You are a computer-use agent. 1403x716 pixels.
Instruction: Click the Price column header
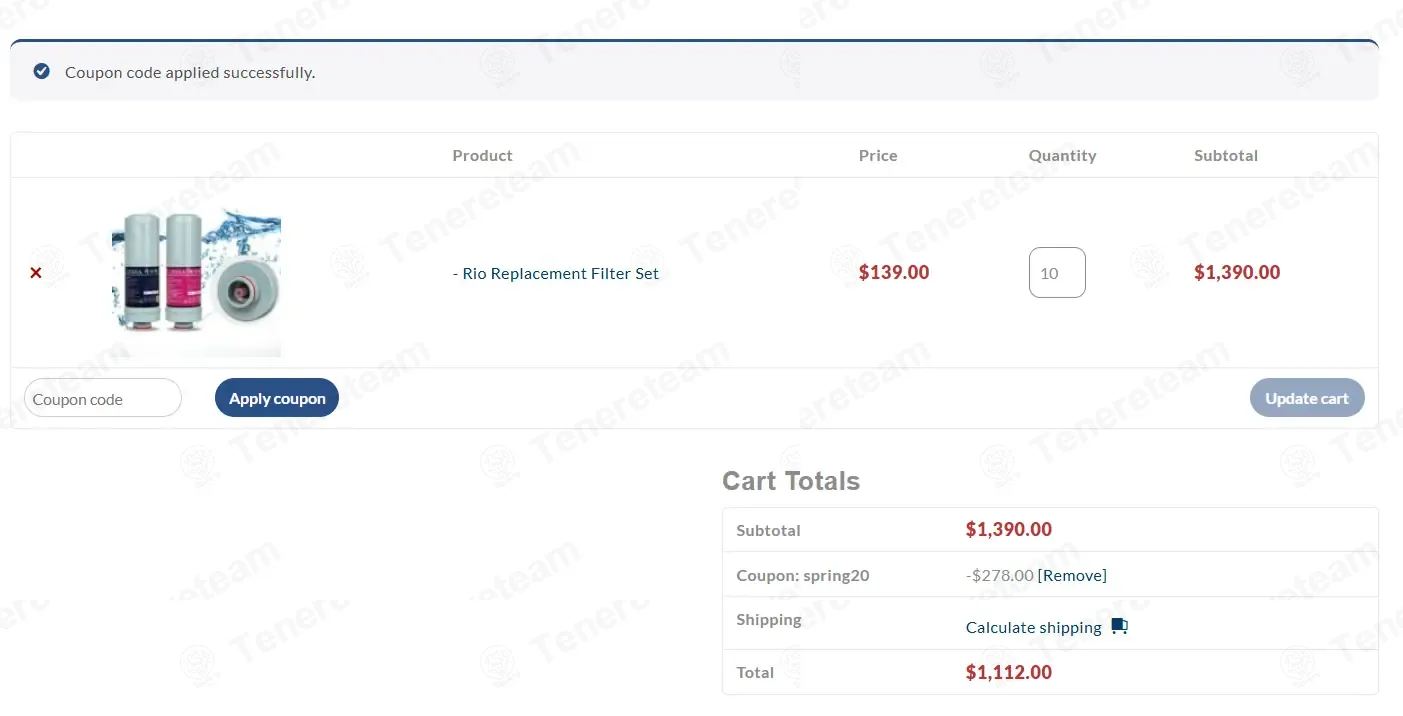click(x=878, y=156)
